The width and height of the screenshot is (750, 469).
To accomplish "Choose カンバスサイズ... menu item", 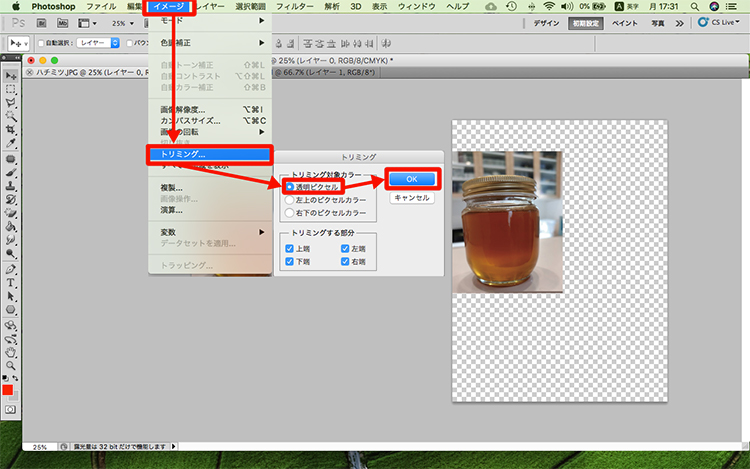I will [x=210, y=121].
